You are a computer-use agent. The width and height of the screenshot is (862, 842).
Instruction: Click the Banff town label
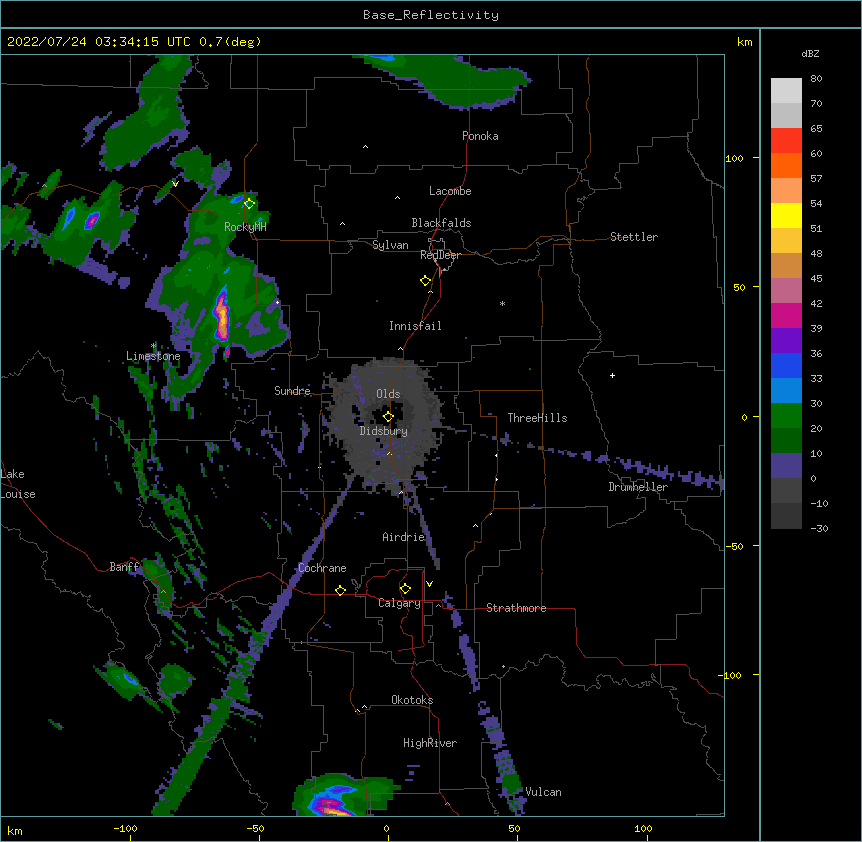point(124,567)
